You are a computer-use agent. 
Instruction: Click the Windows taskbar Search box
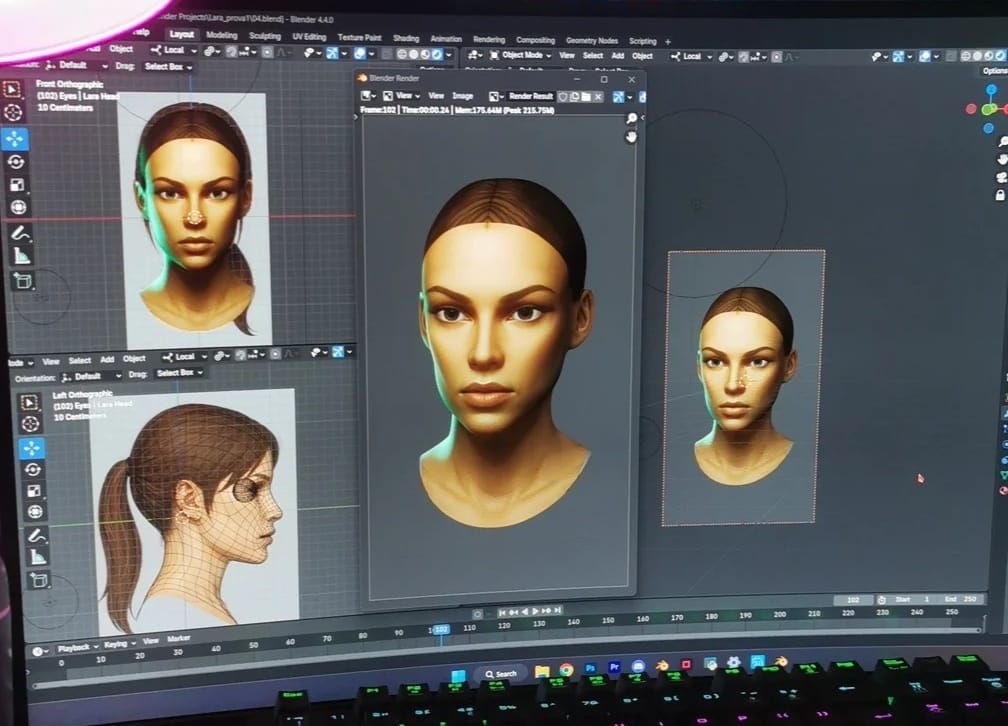(499, 673)
